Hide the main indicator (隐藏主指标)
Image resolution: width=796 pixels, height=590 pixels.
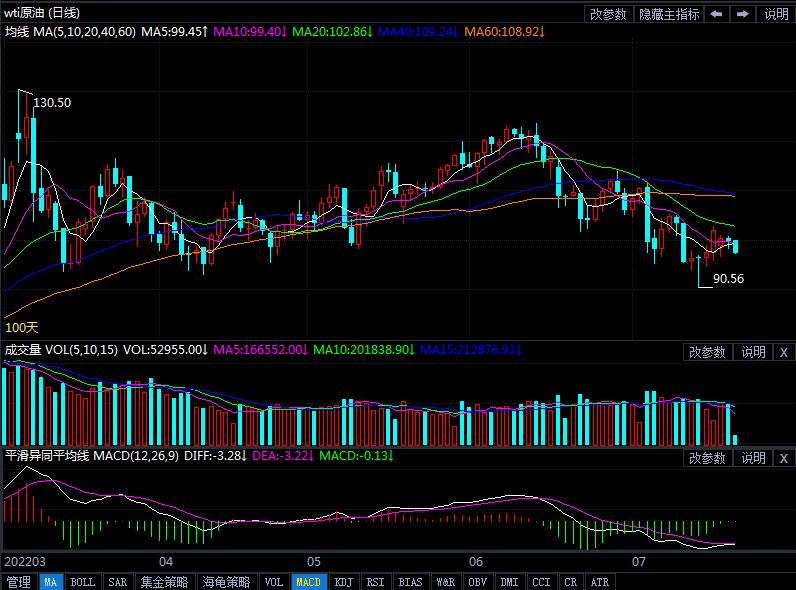pos(669,14)
